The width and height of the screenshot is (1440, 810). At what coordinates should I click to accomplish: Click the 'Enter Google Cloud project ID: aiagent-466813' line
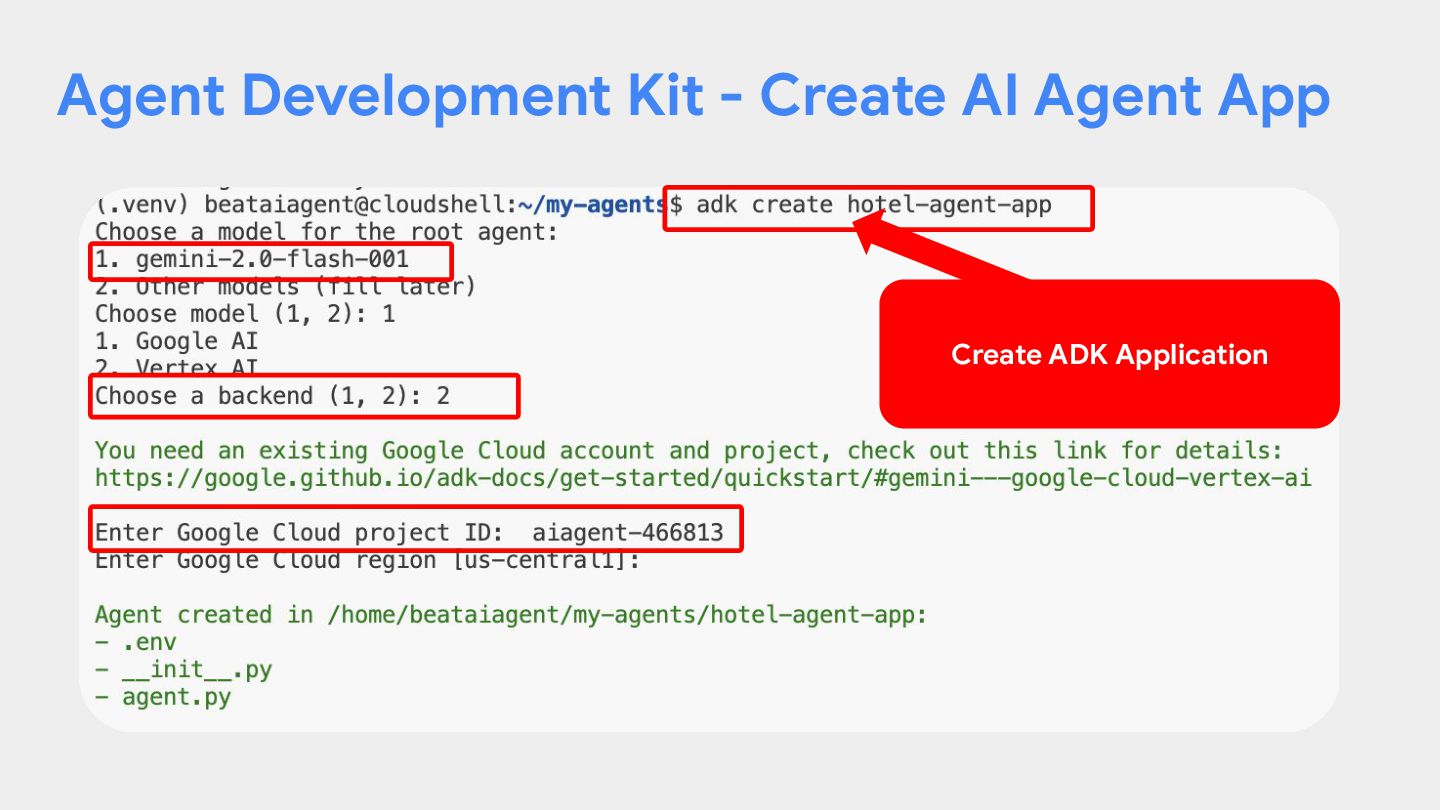click(x=409, y=532)
